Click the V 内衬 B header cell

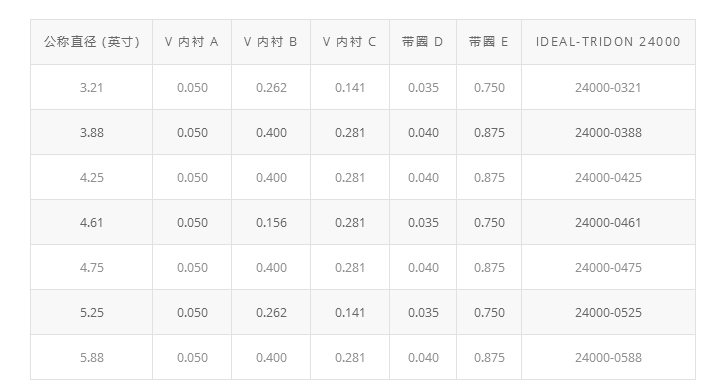271,42
